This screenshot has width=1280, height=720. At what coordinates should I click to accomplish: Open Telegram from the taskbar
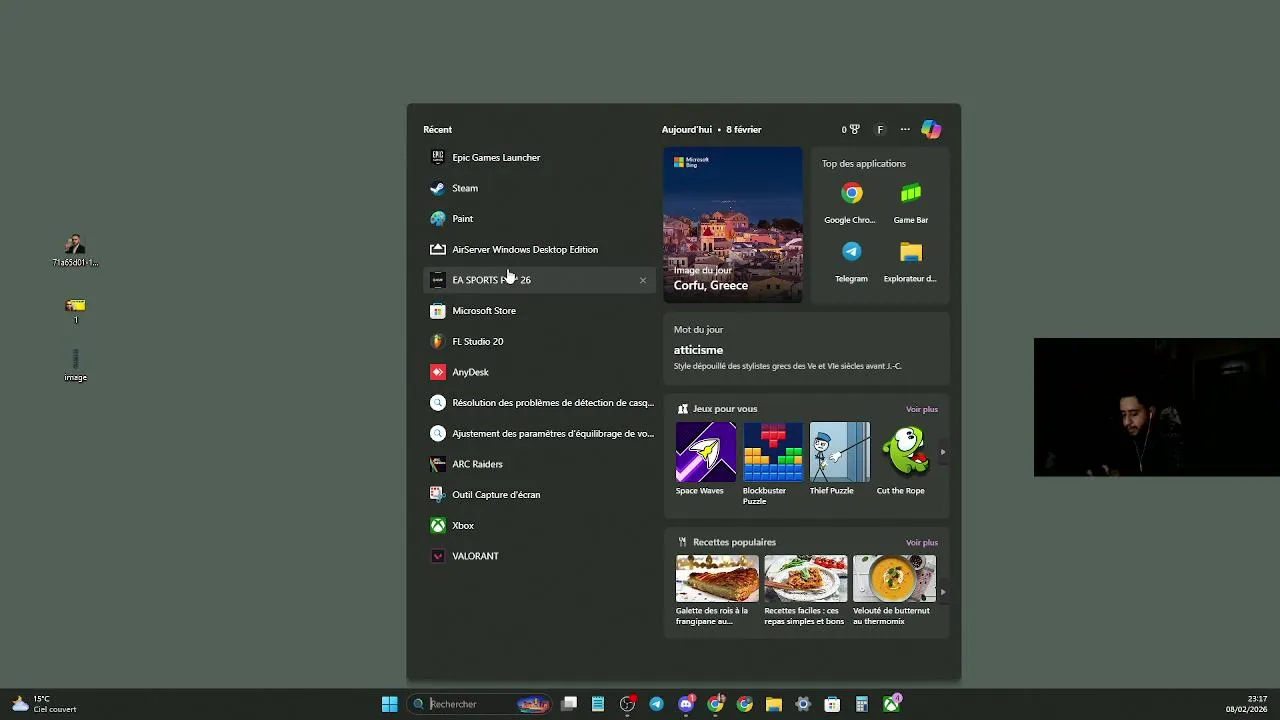656,704
